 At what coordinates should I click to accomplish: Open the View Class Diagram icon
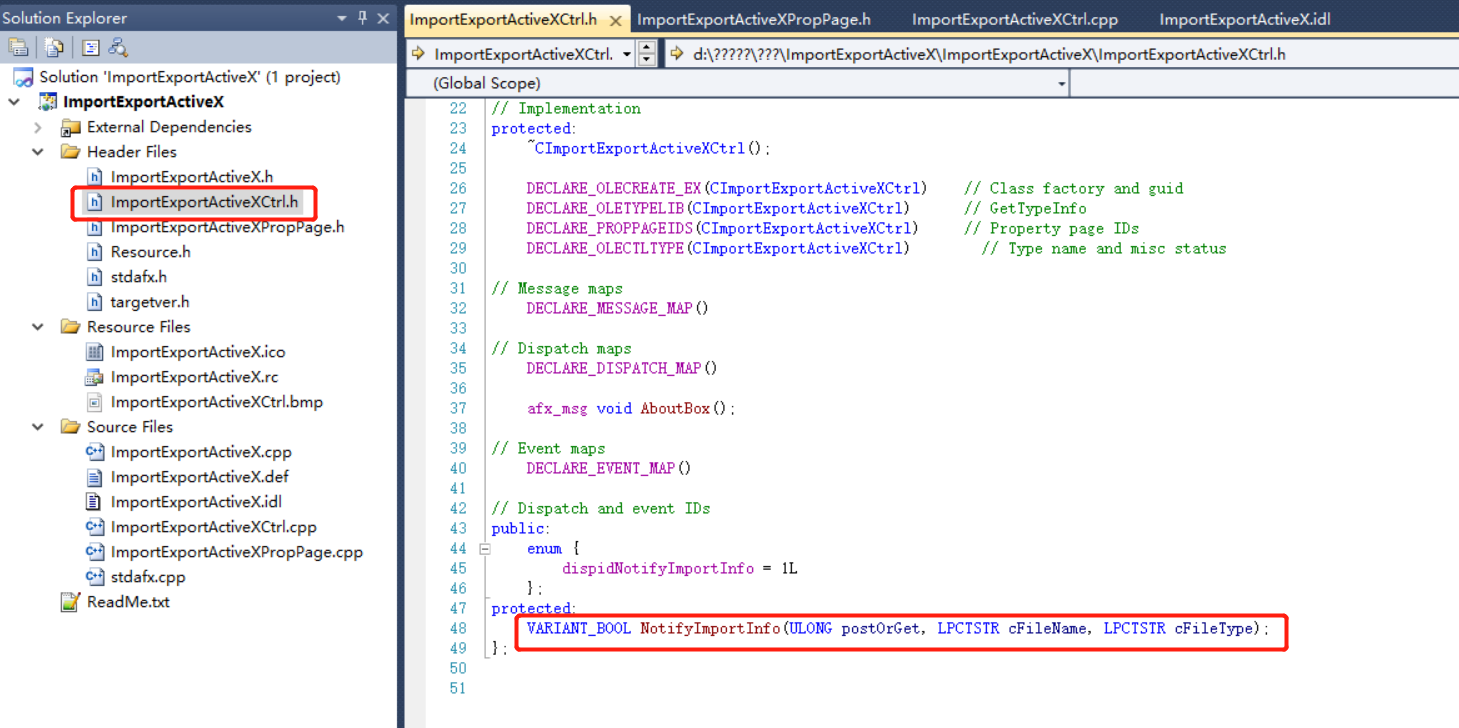click(116, 47)
